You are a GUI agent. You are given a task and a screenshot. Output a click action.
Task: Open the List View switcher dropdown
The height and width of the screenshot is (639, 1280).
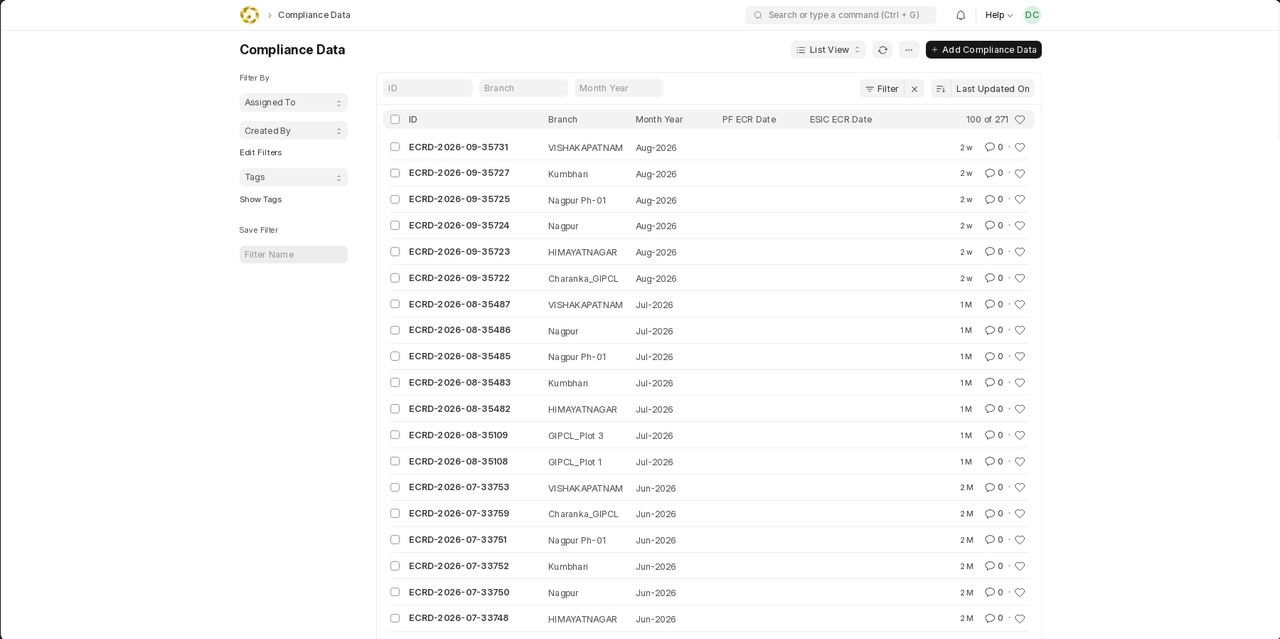[x=828, y=50]
